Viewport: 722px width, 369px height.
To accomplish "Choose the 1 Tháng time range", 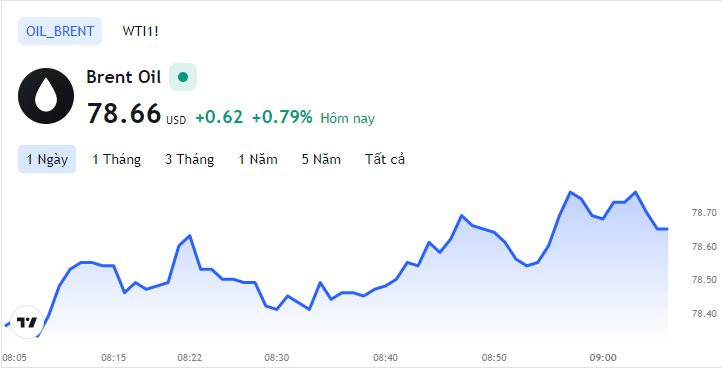I will pos(116,159).
